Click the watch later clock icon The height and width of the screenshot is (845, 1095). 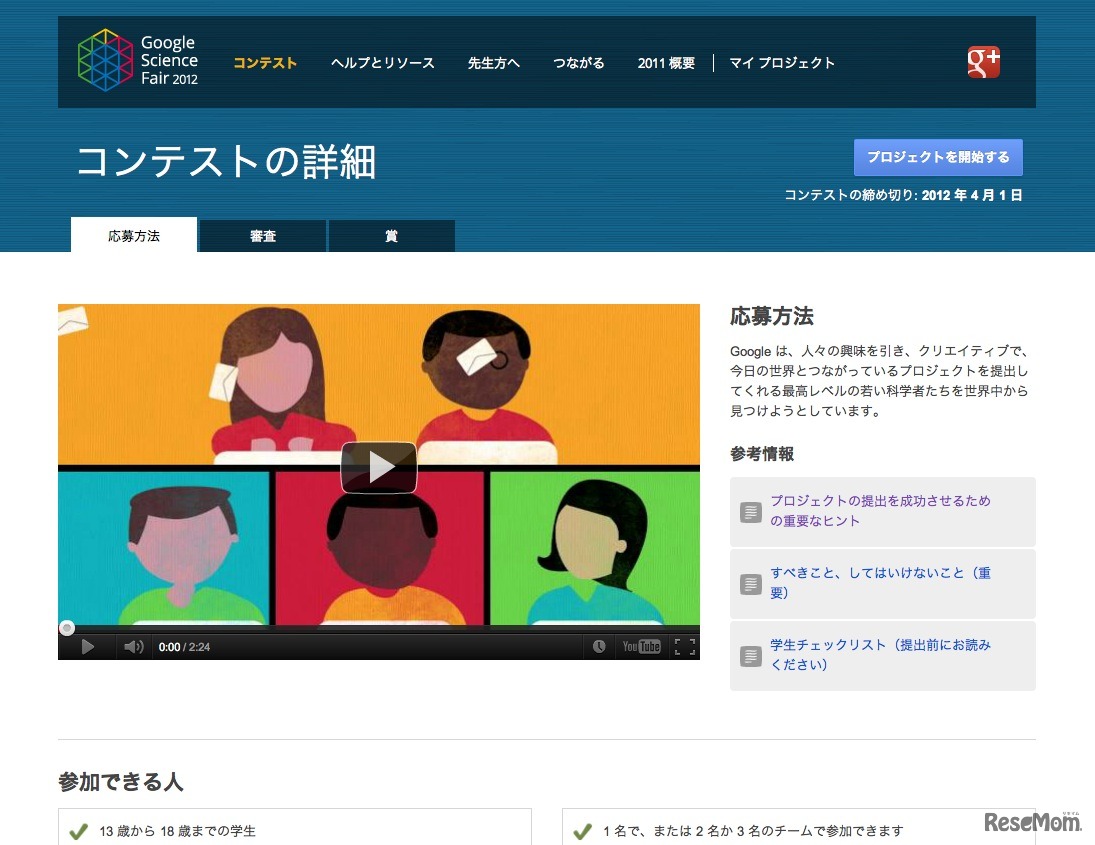pyautogui.click(x=598, y=647)
